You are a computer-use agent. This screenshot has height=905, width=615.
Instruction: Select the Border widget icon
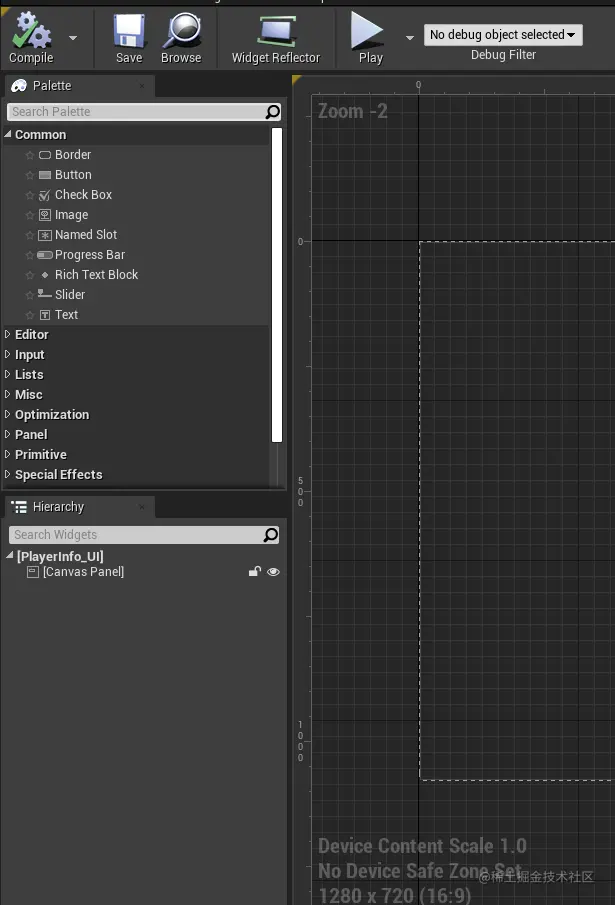click(45, 155)
